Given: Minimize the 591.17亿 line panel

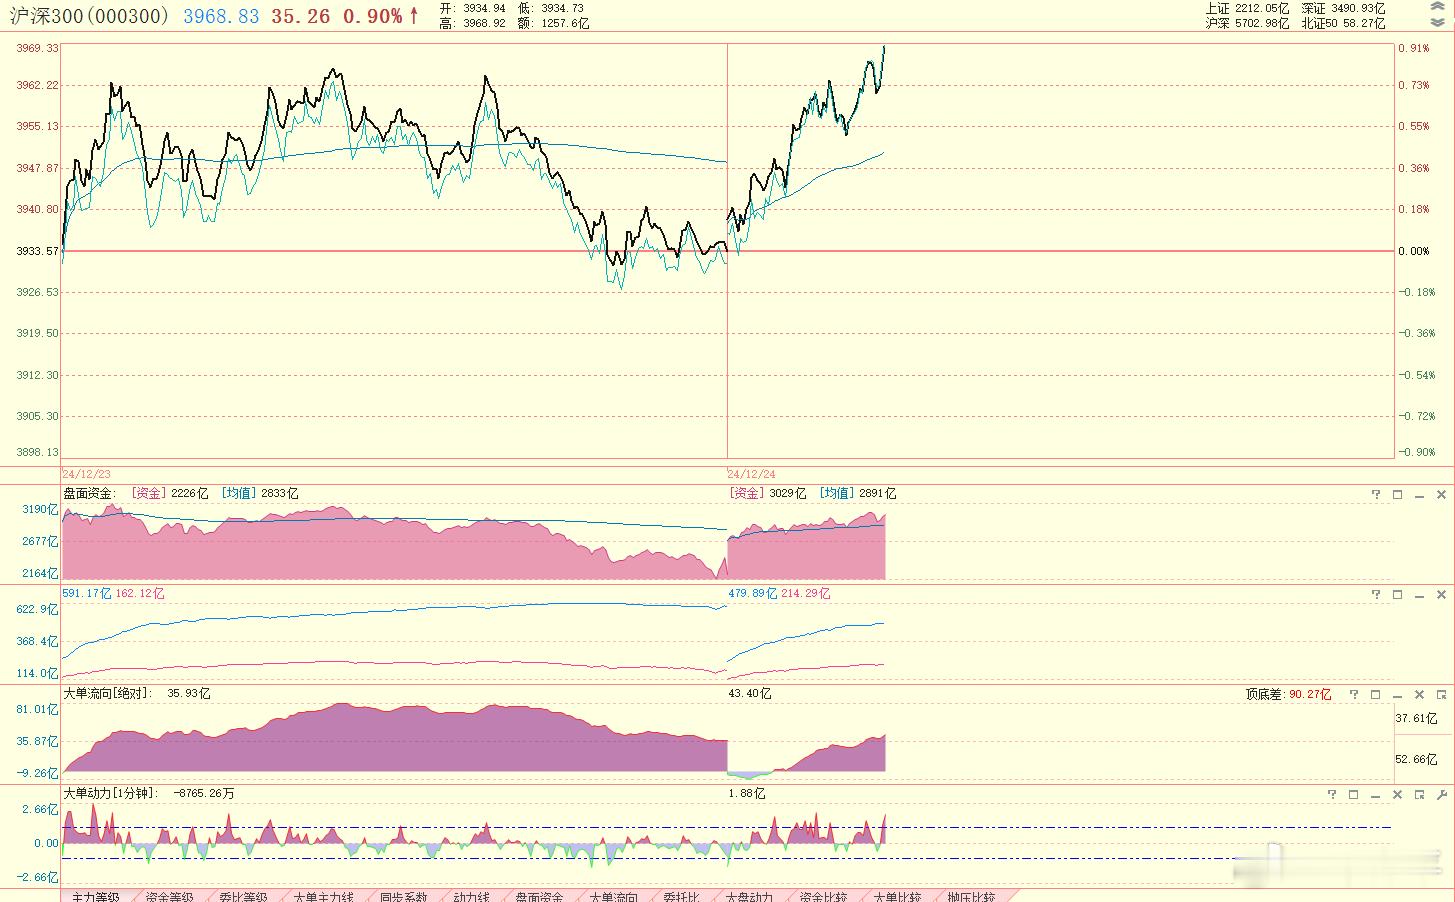Looking at the screenshot, I should 1419,594.
